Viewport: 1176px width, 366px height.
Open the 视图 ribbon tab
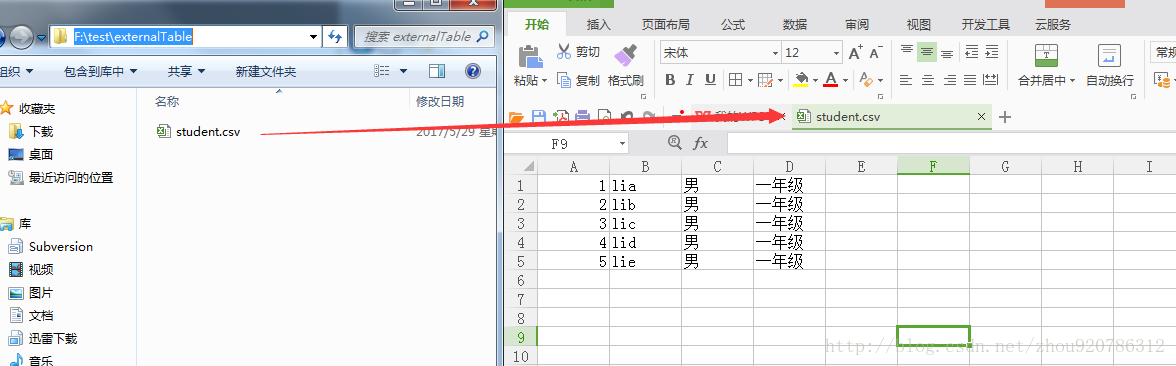tap(919, 25)
